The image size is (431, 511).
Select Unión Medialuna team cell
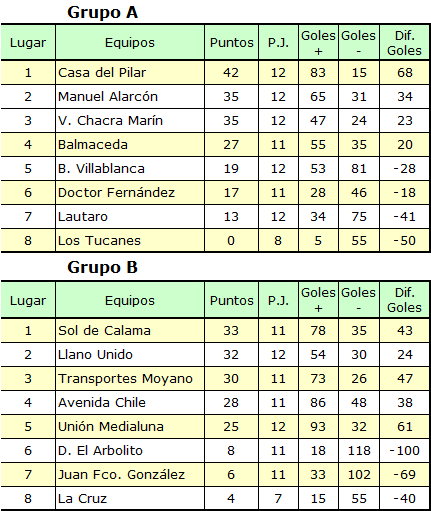click(x=130, y=426)
